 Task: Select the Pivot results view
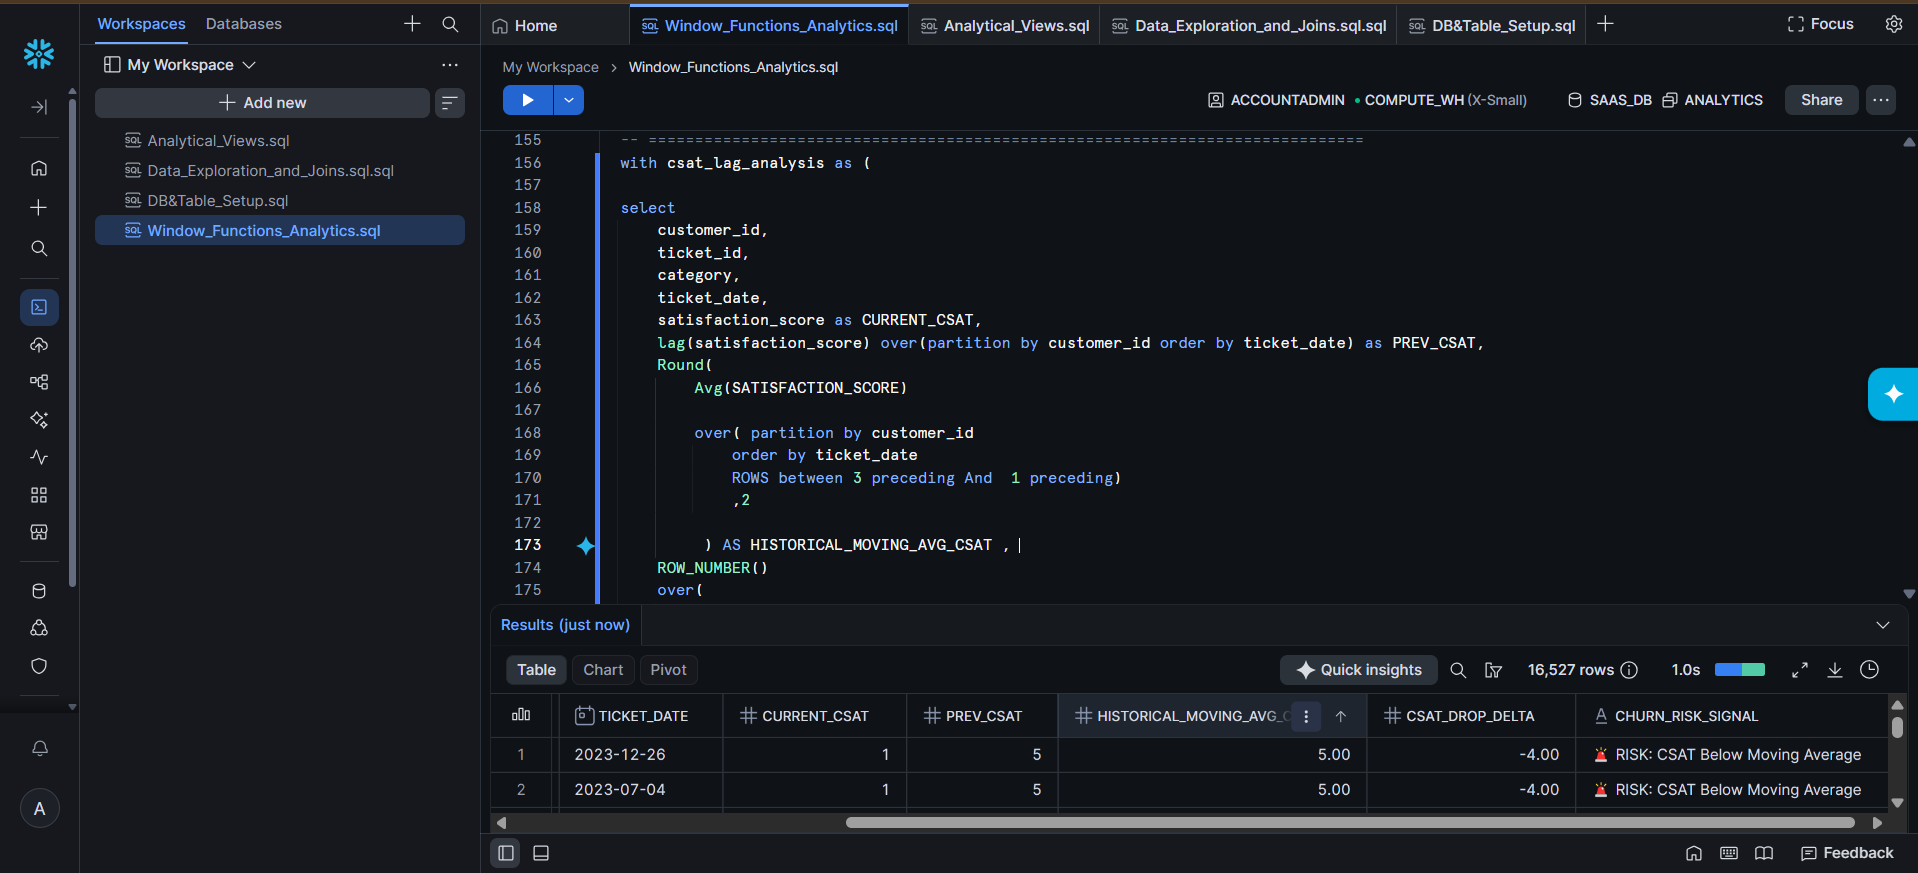(668, 670)
